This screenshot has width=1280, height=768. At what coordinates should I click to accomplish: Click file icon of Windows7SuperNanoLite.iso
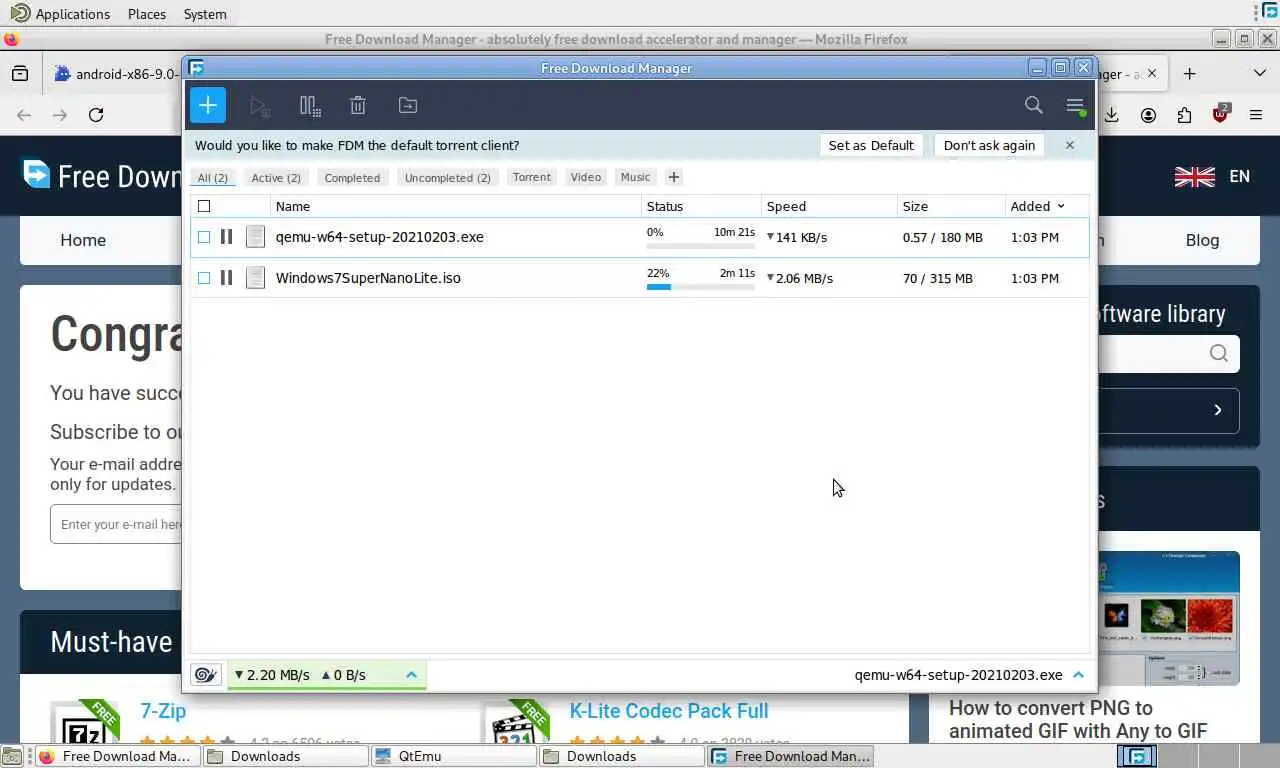pyautogui.click(x=255, y=278)
